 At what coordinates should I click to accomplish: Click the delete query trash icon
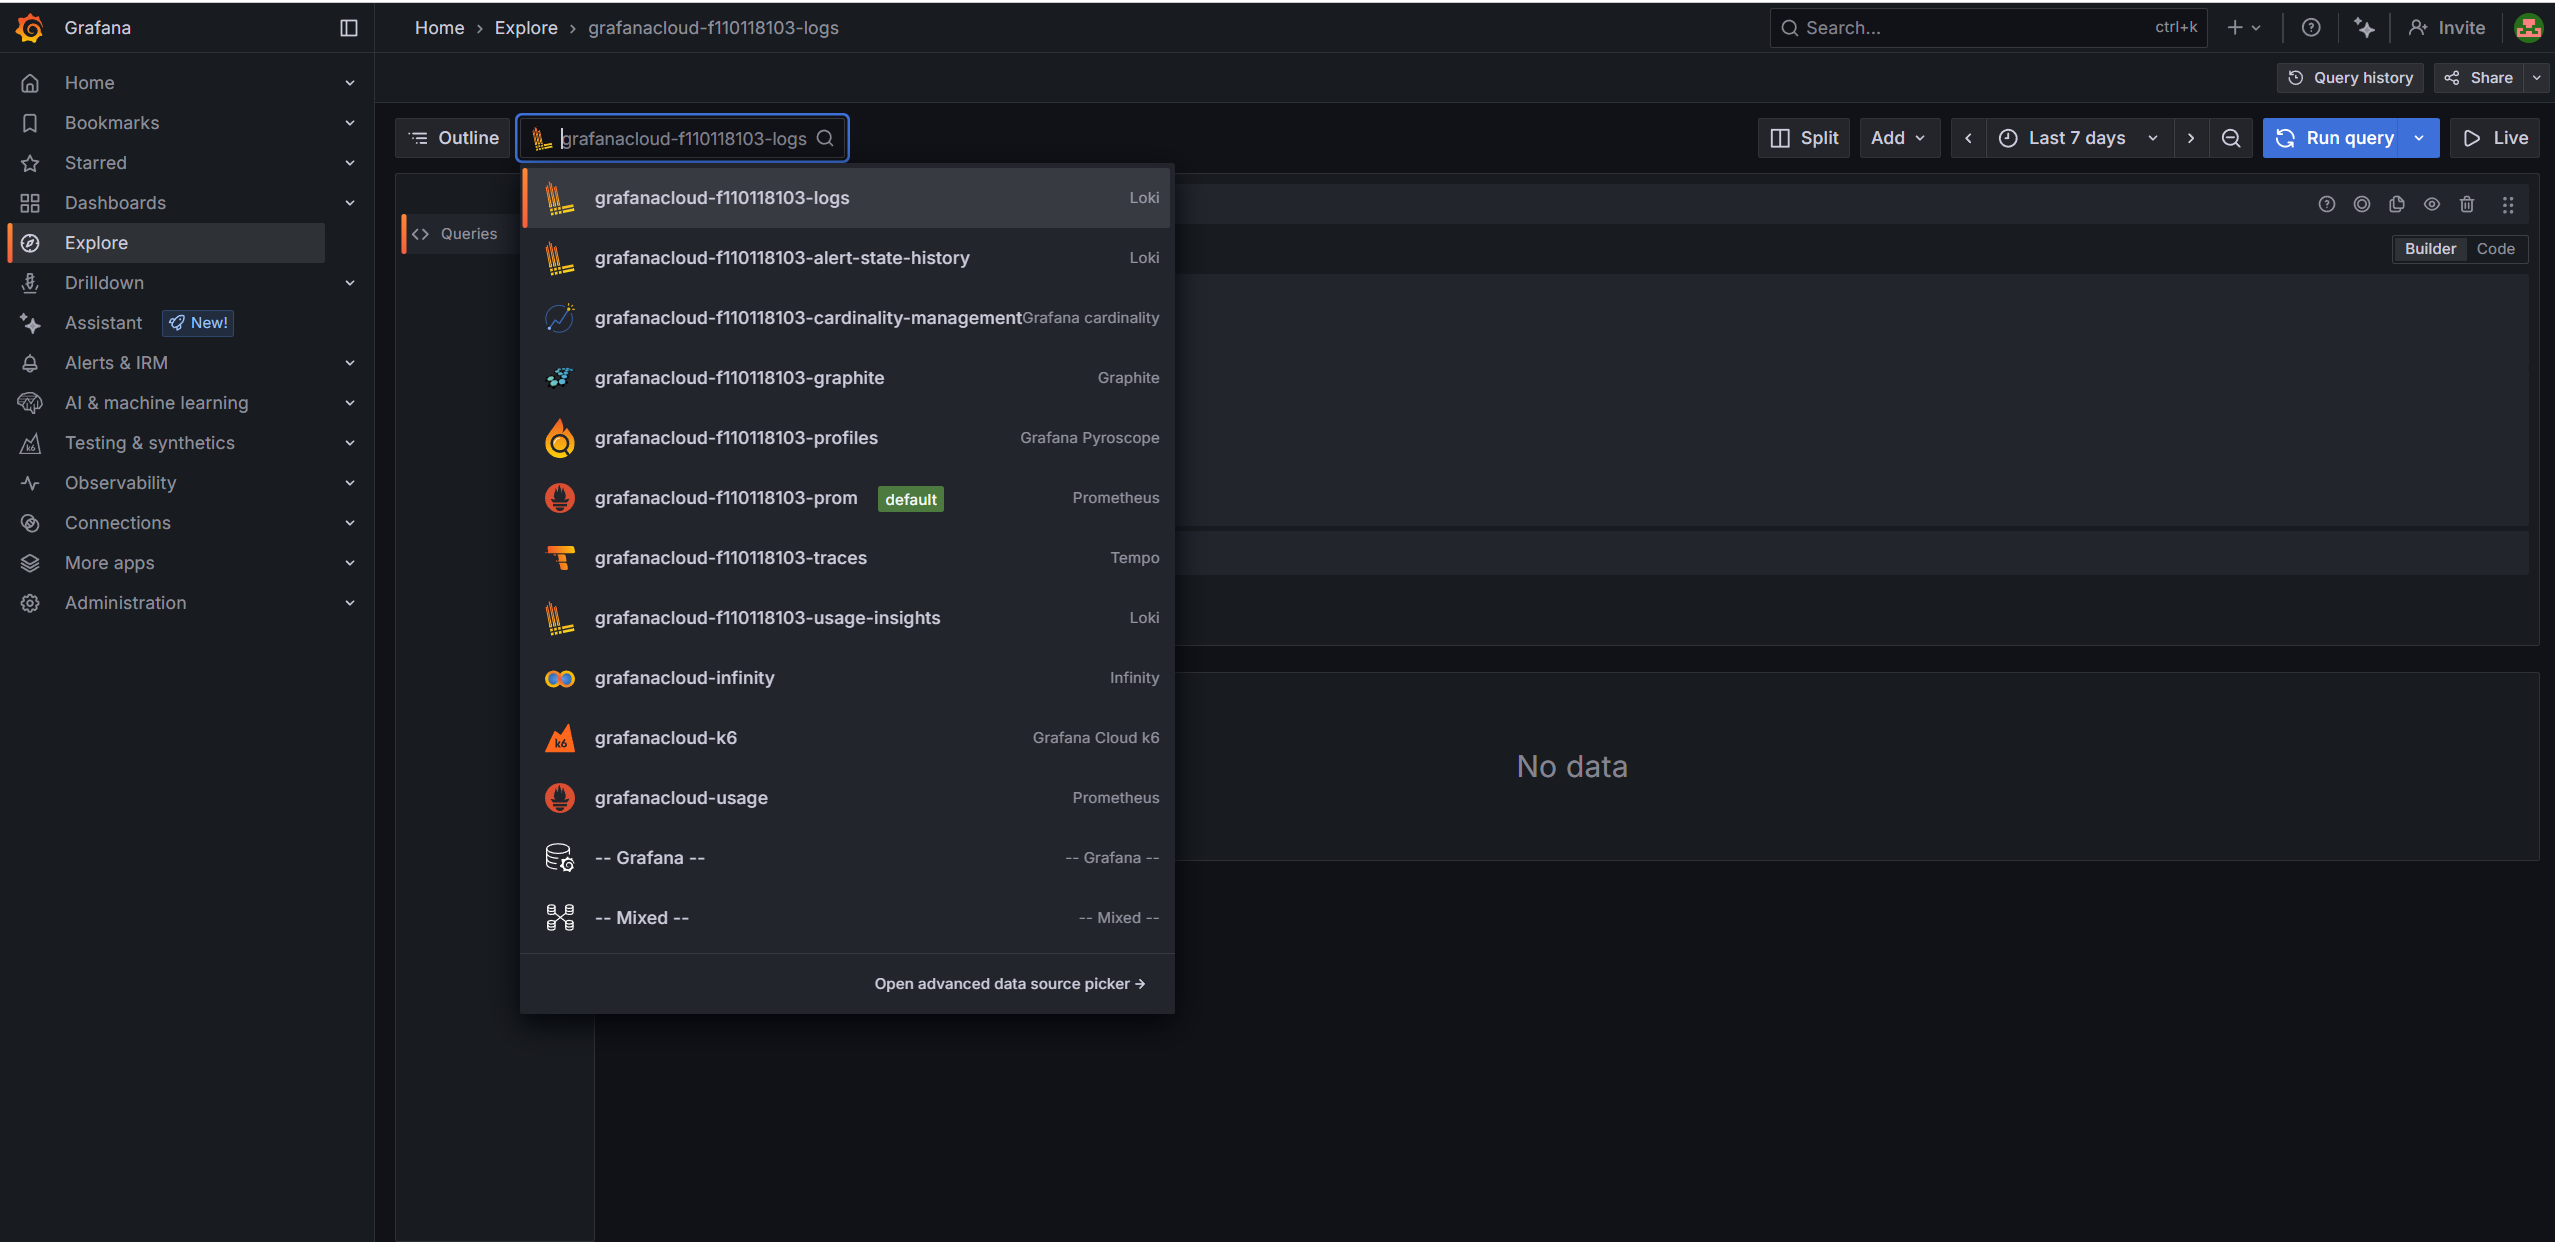pyautogui.click(x=2467, y=204)
